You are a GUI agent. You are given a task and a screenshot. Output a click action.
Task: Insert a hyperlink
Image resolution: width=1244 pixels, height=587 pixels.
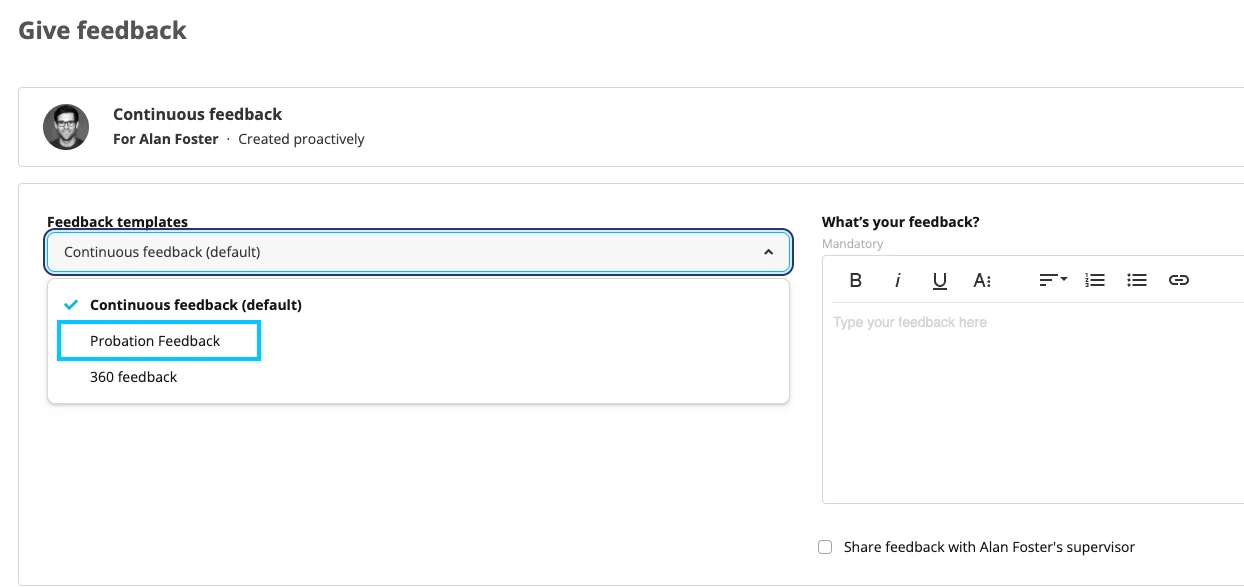[1179, 280]
